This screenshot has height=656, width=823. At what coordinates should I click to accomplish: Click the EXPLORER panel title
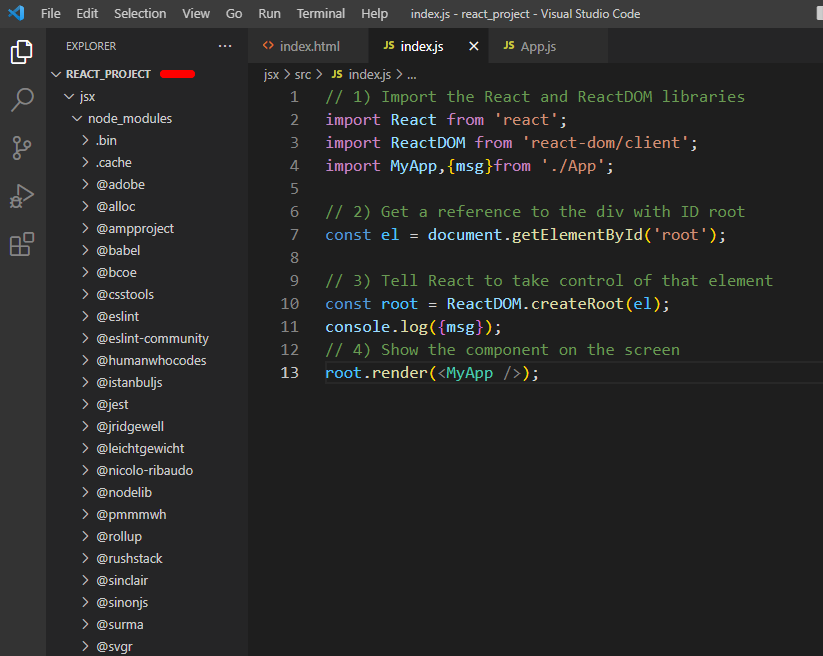tap(91, 46)
